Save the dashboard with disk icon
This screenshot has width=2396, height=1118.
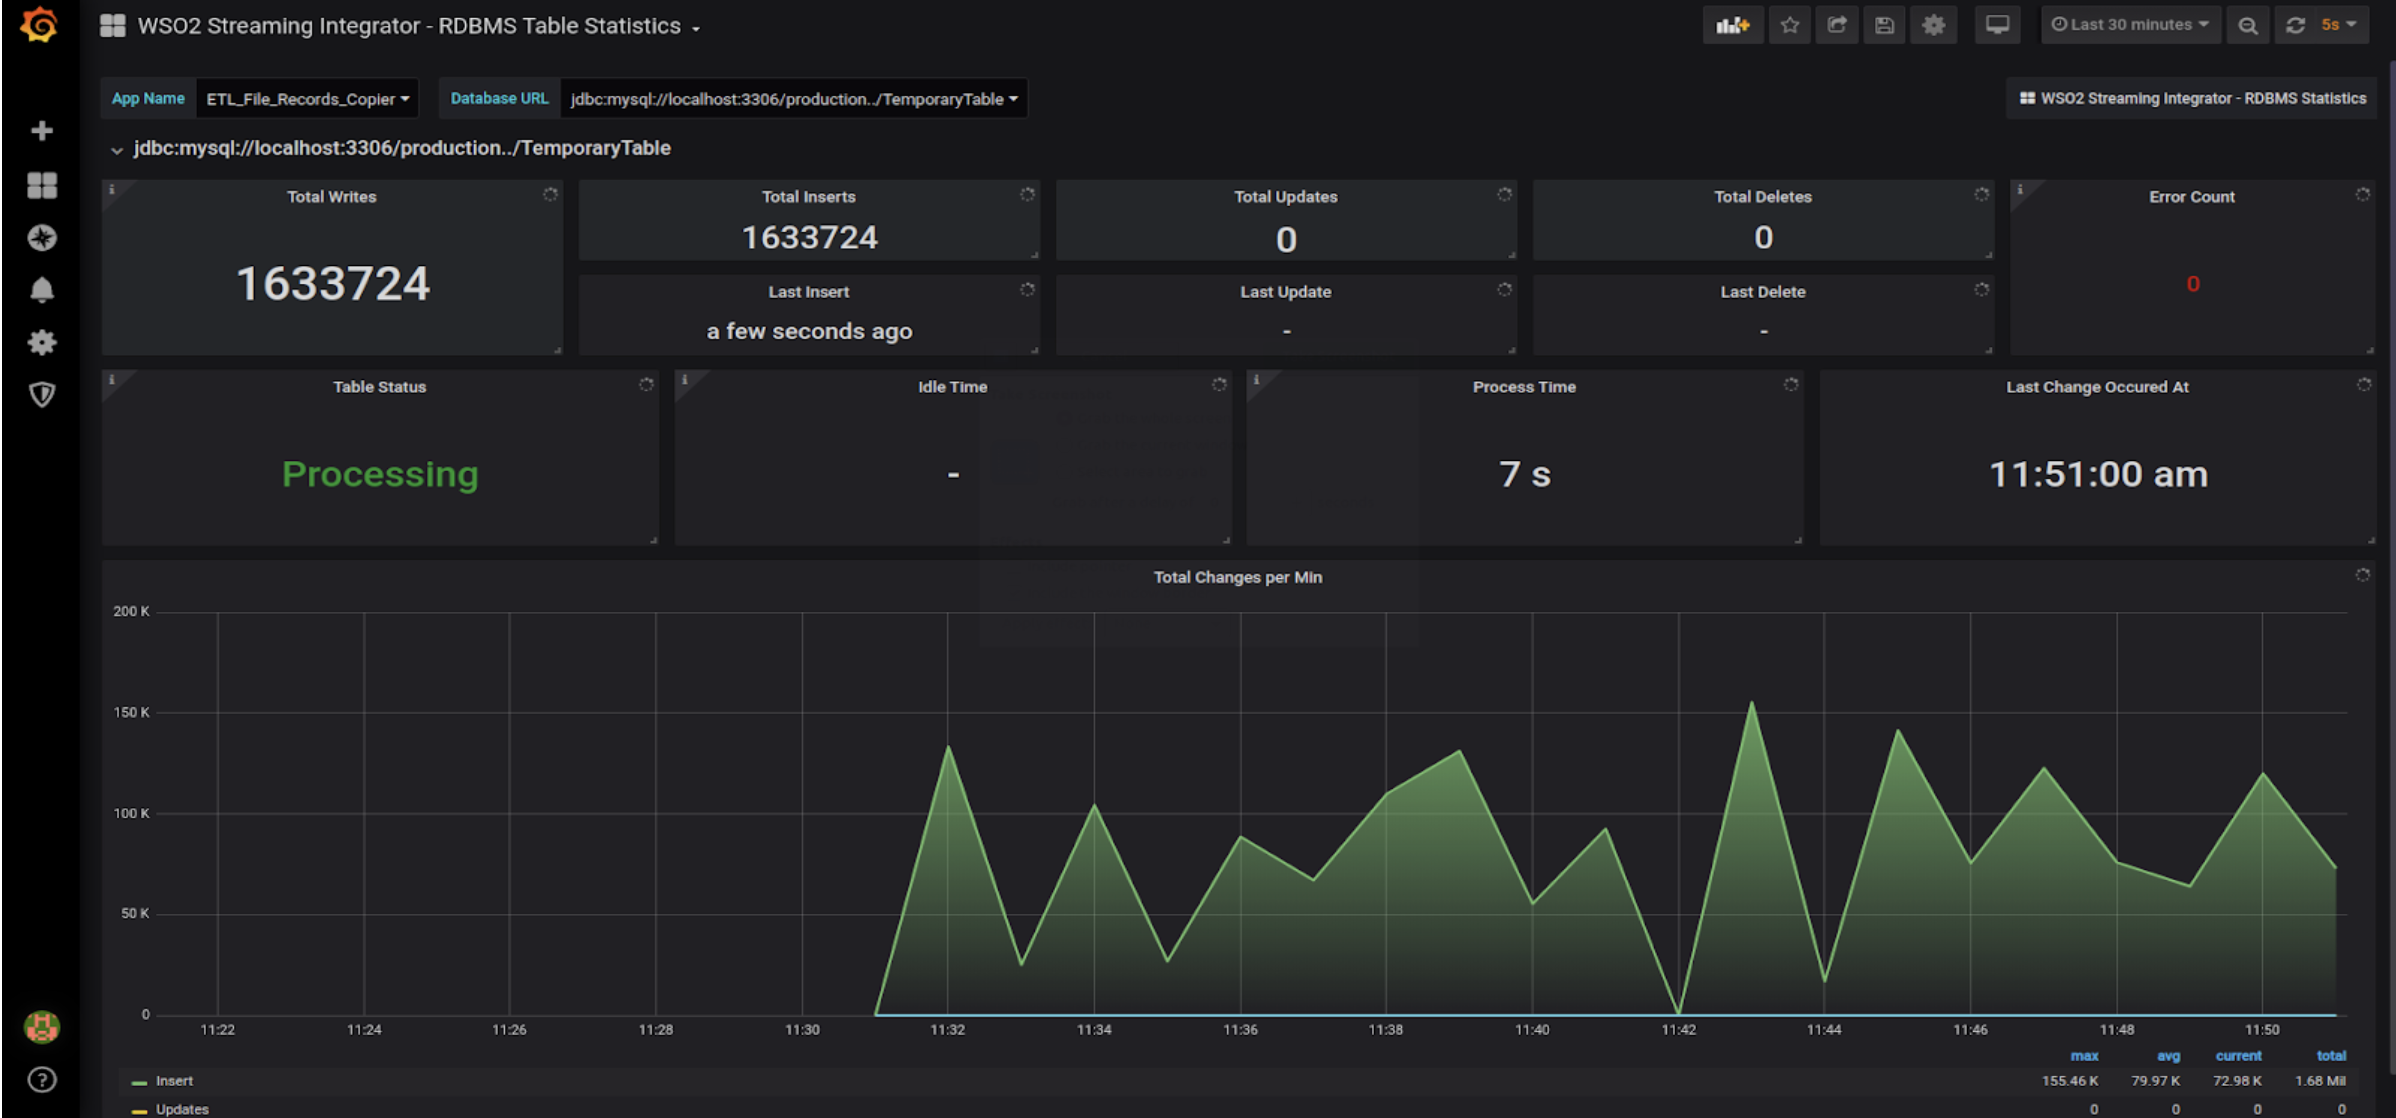pyautogui.click(x=1885, y=25)
